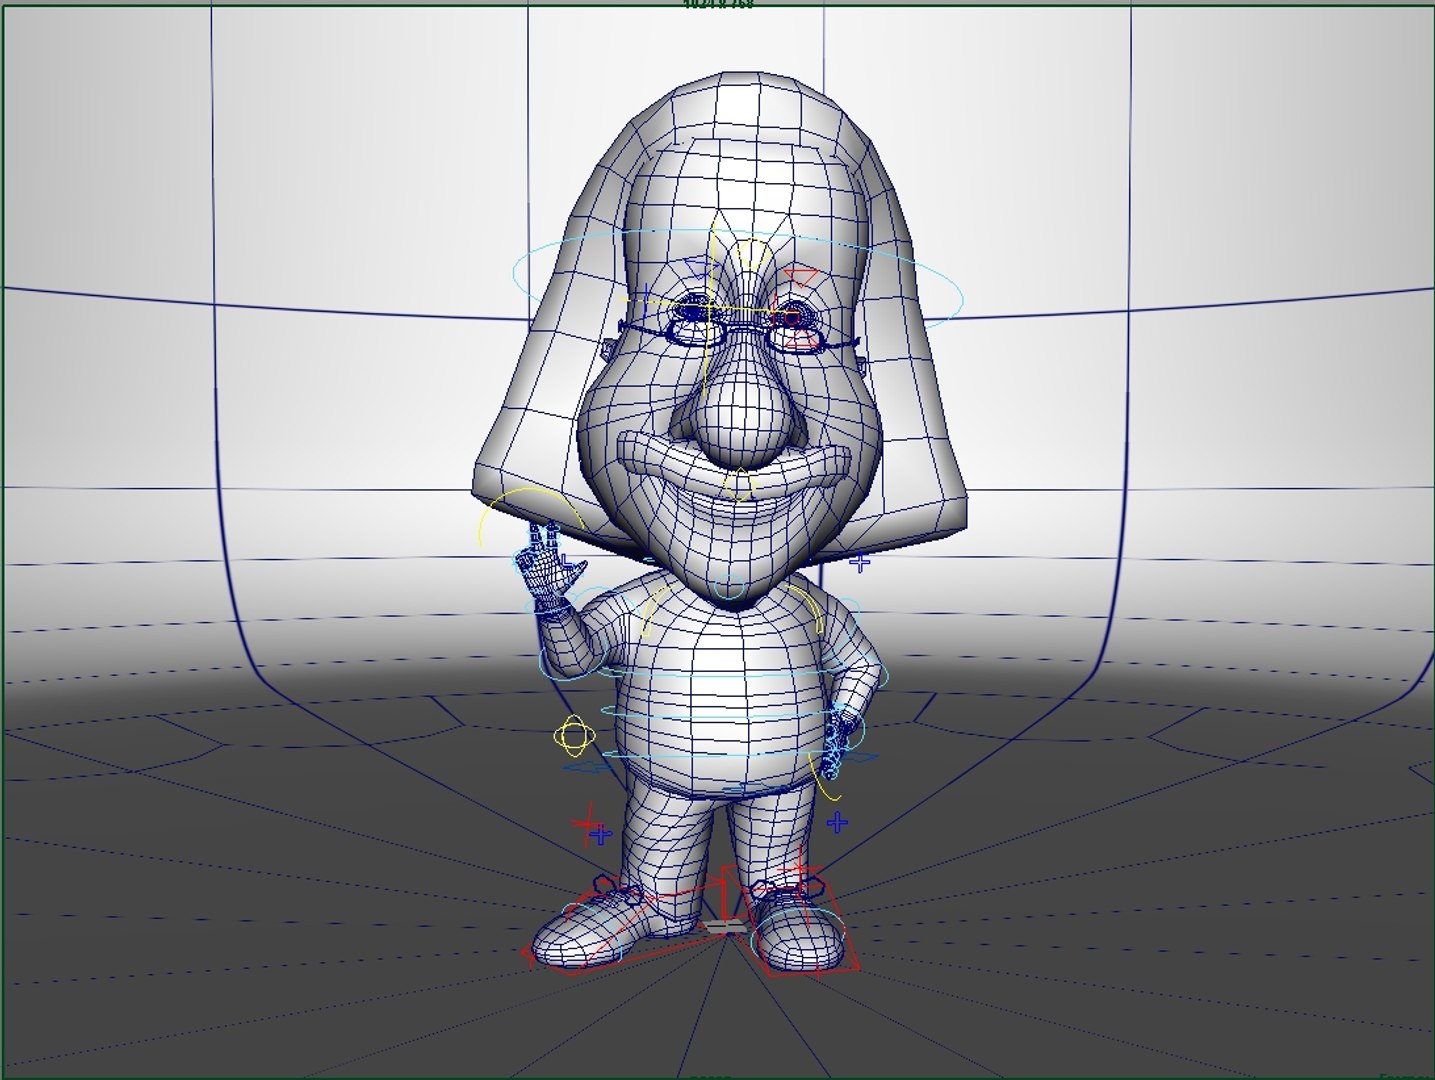Select the yellow curve below the lowered hand

point(824,779)
